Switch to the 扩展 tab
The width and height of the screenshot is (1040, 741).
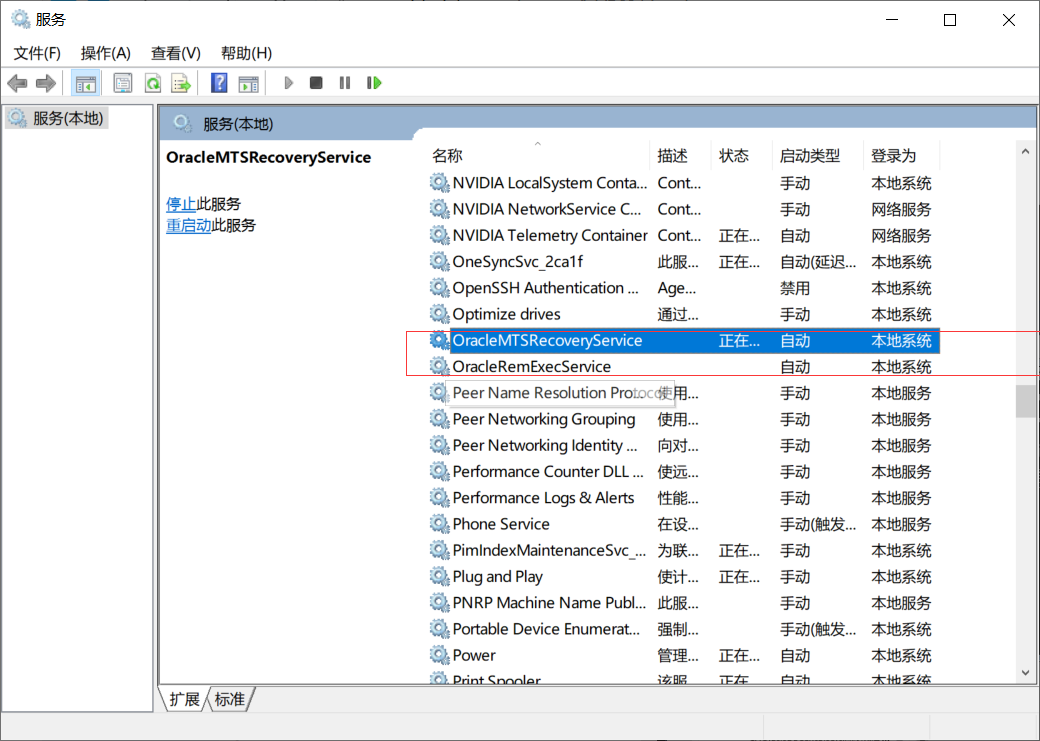click(184, 699)
